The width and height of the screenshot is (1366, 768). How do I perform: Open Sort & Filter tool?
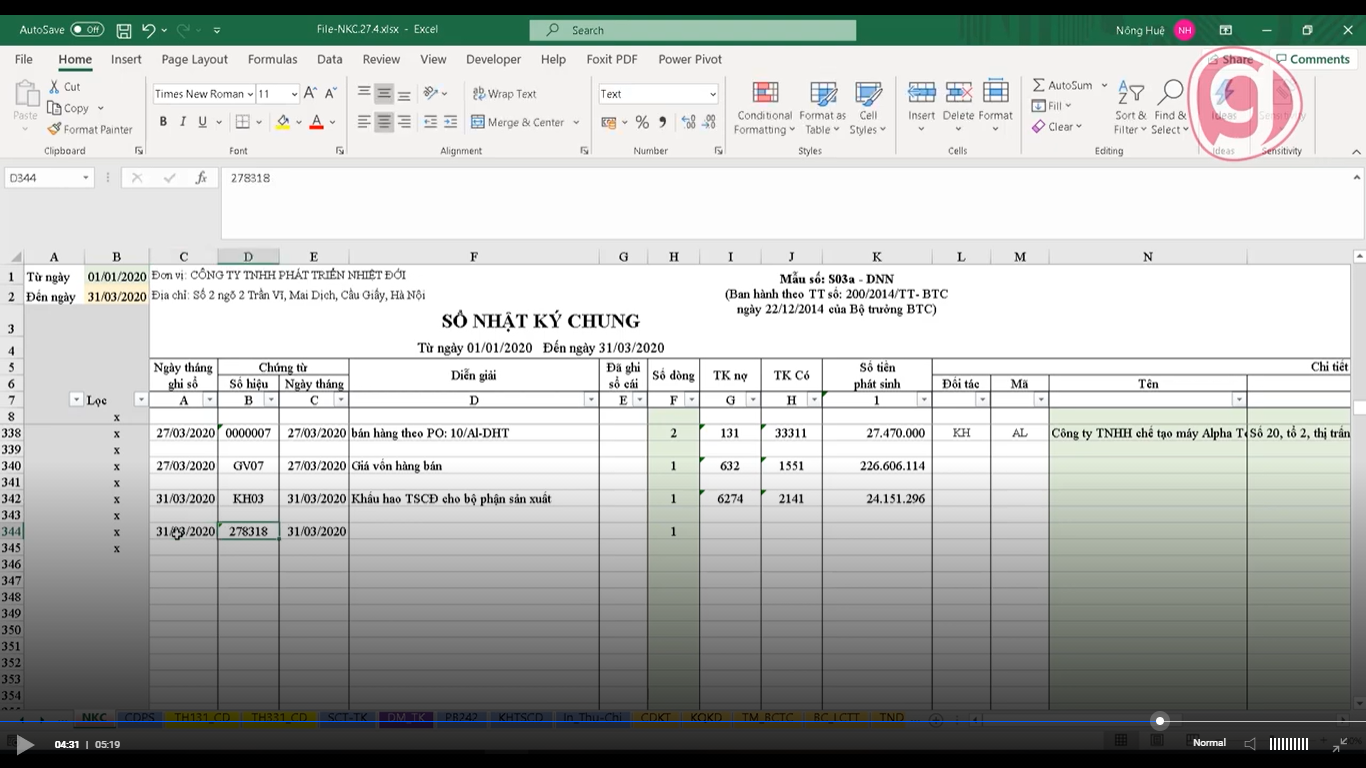pyautogui.click(x=1129, y=108)
